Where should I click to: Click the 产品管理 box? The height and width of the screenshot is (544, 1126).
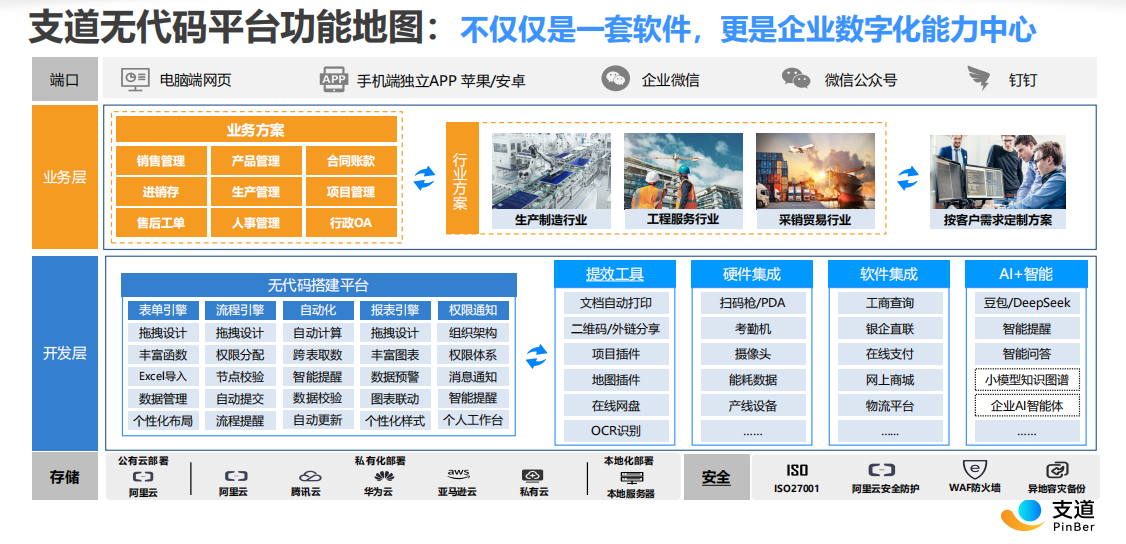[x=256, y=161]
